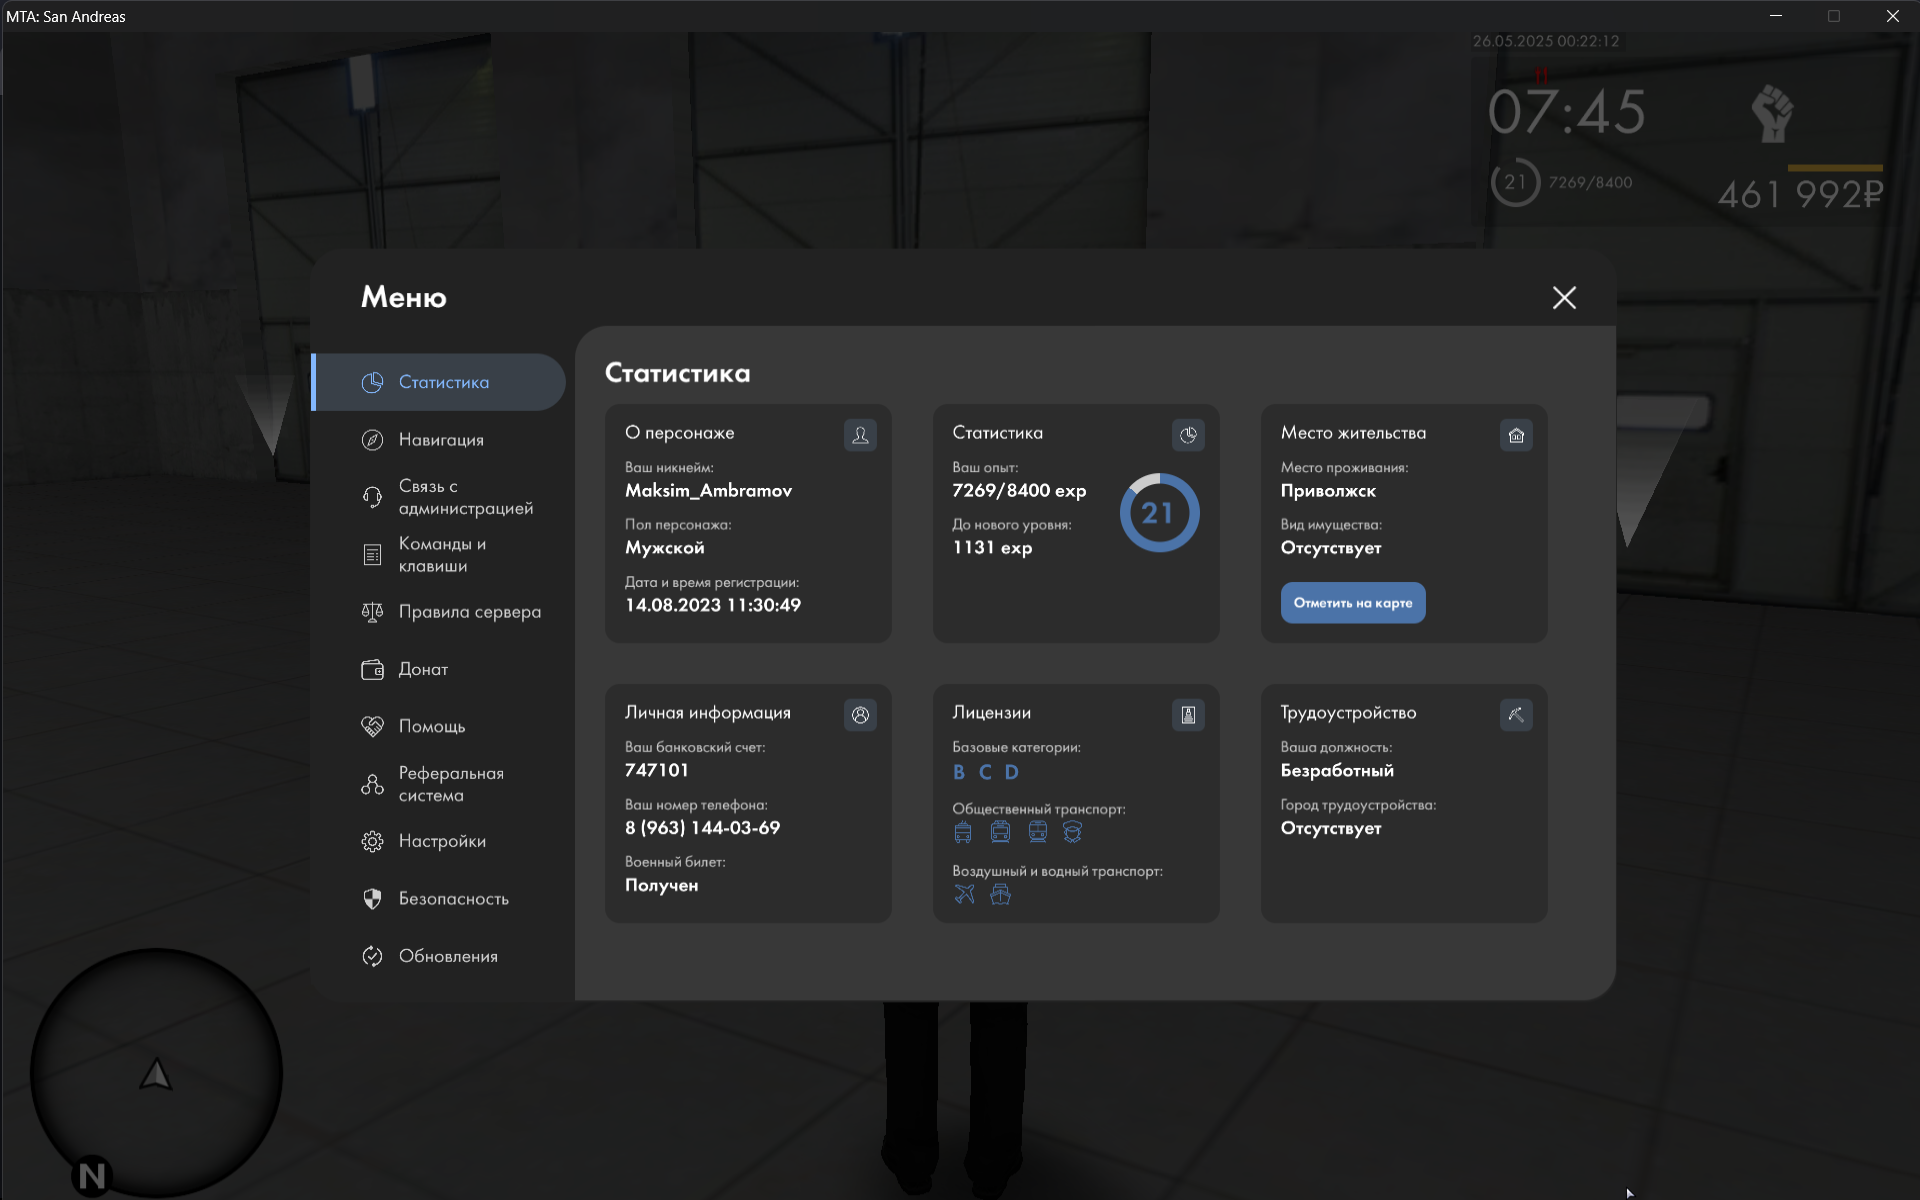Click the license icon in Лицензии card
This screenshot has width=1920, height=1200.
[x=1188, y=715]
